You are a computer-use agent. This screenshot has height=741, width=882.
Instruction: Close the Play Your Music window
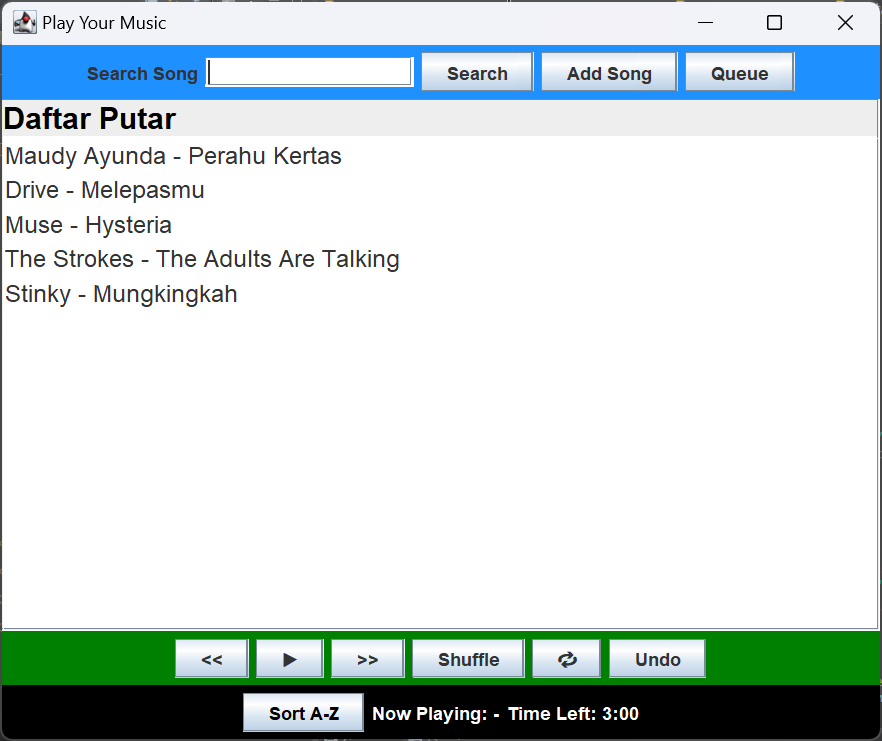(x=845, y=22)
